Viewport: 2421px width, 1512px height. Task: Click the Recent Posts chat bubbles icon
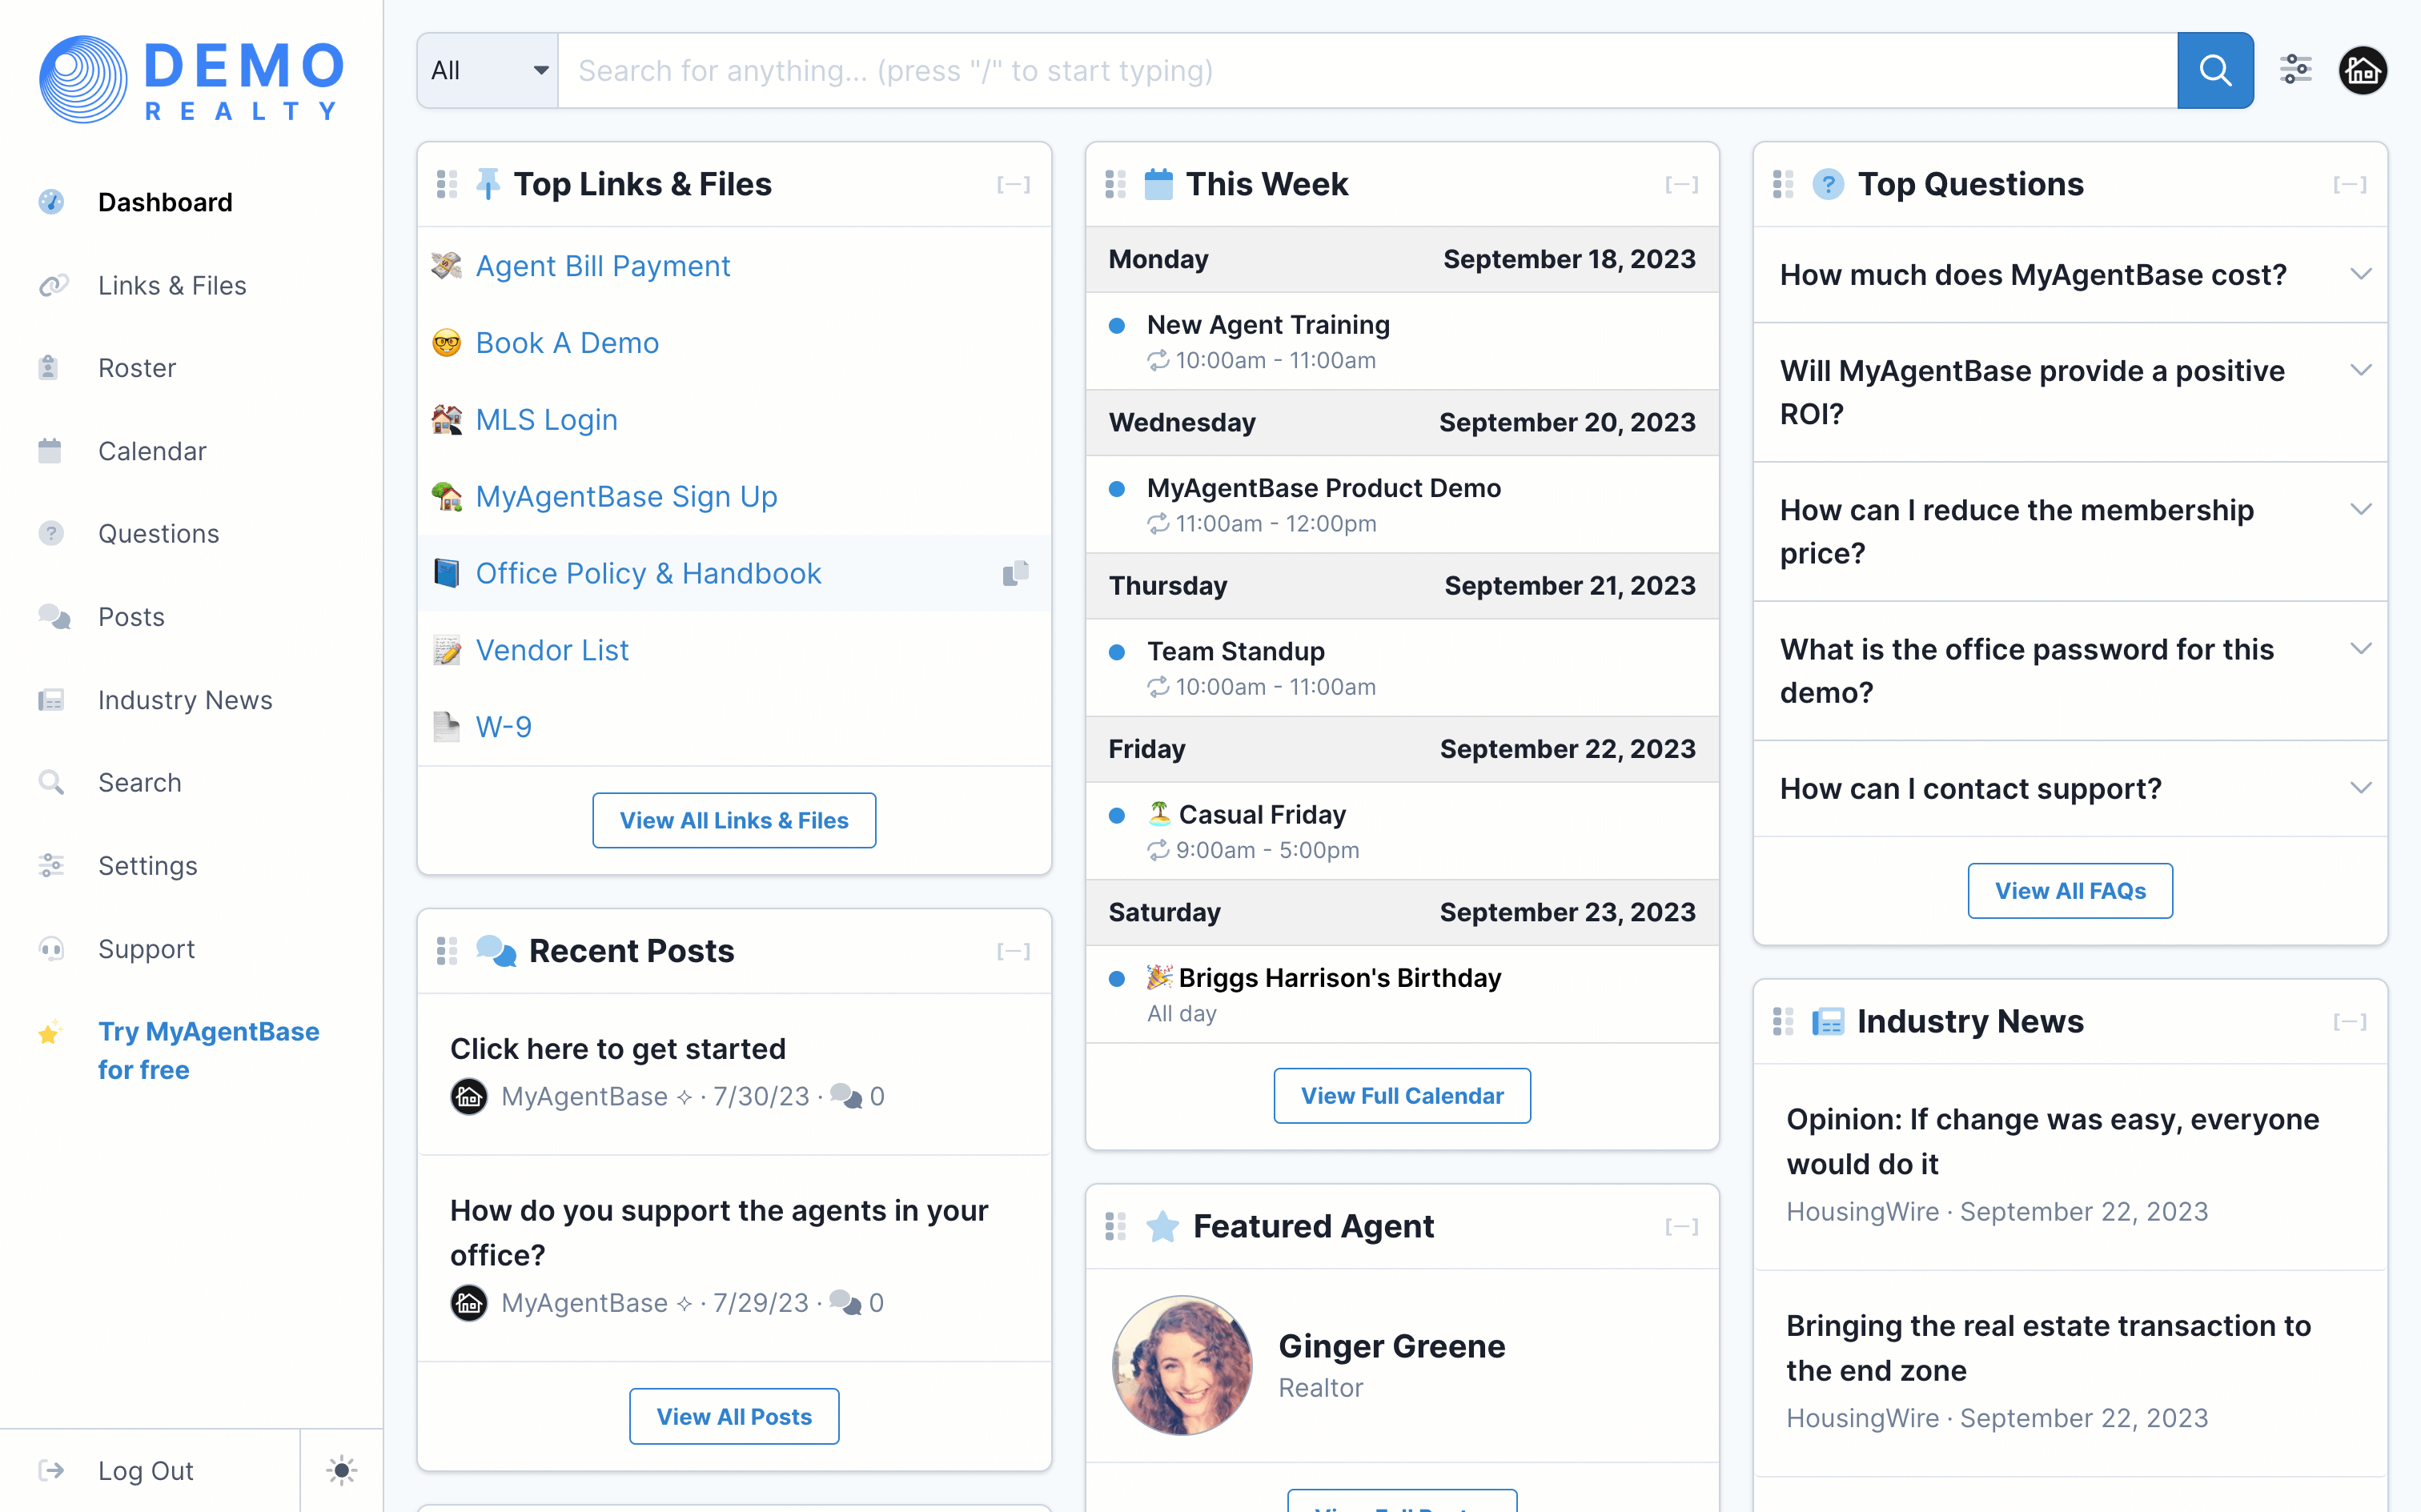pyautogui.click(x=496, y=950)
